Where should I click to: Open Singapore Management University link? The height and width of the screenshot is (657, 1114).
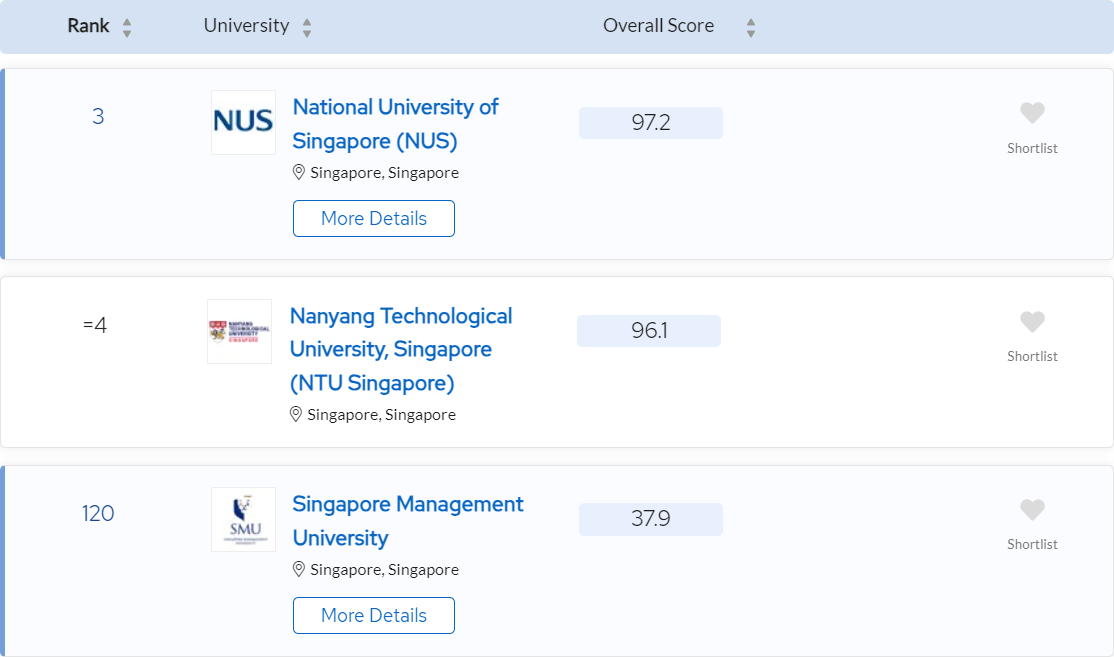click(x=408, y=521)
